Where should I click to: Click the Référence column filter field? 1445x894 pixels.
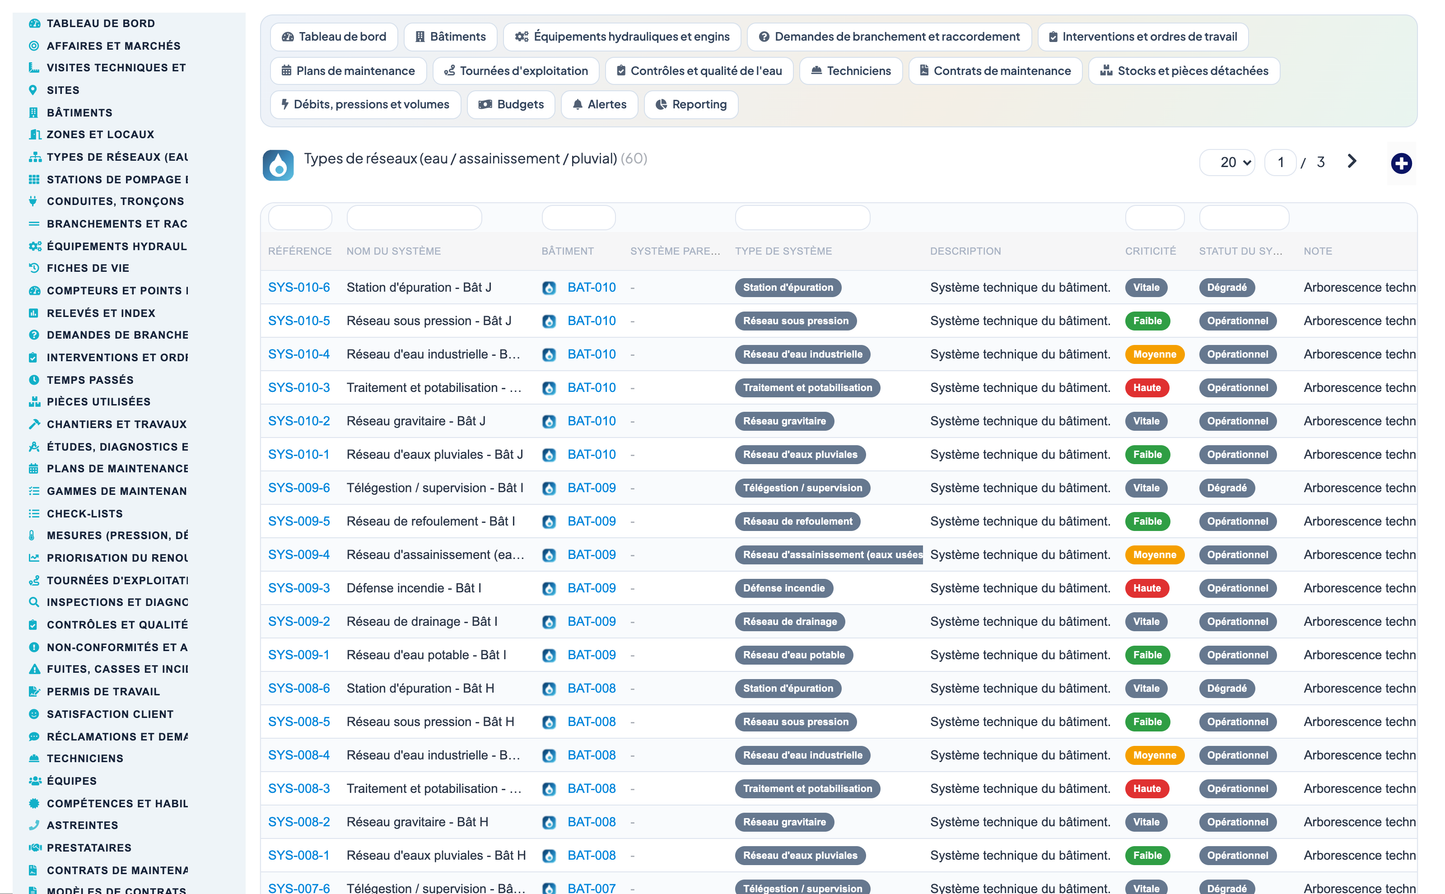[x=300, y=217]
